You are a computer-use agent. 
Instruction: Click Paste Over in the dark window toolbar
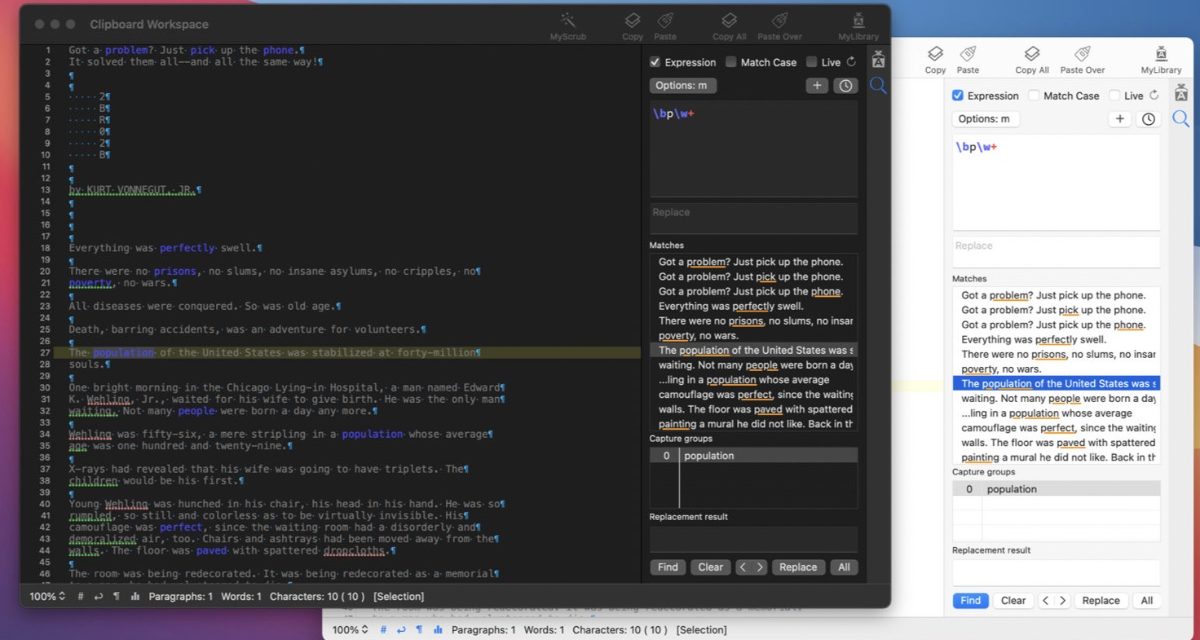779,21
